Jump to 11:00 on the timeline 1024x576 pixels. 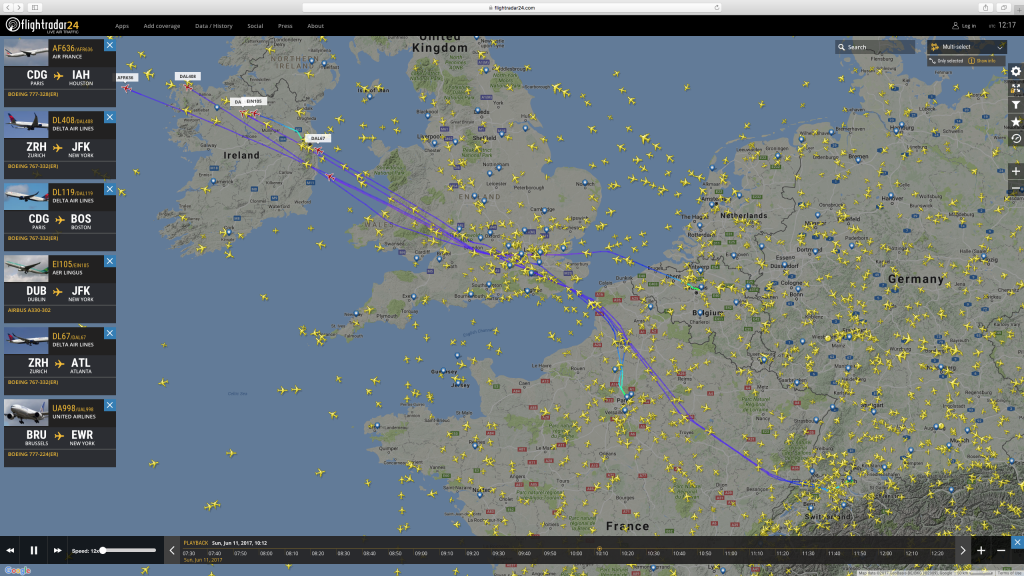(730, 554)
